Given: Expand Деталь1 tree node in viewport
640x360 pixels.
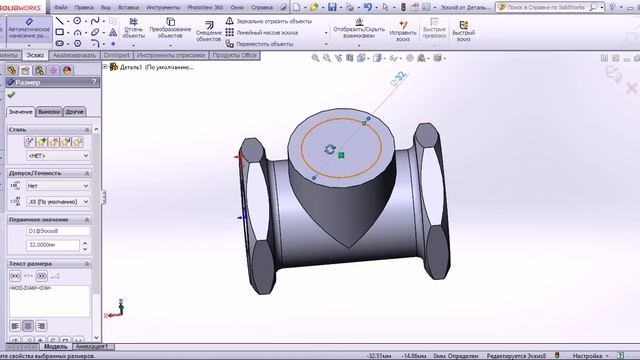Looking at the screenshot, I should tap(105, 67).
